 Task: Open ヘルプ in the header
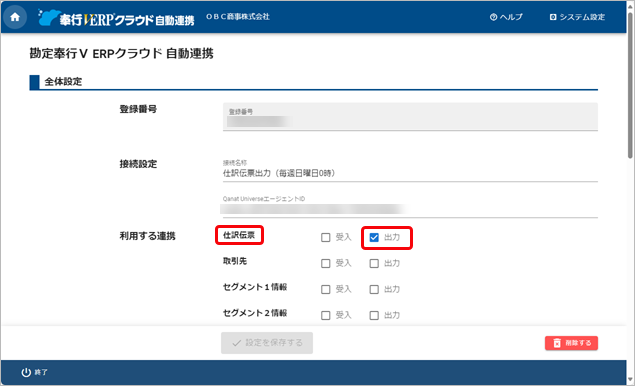506,17
